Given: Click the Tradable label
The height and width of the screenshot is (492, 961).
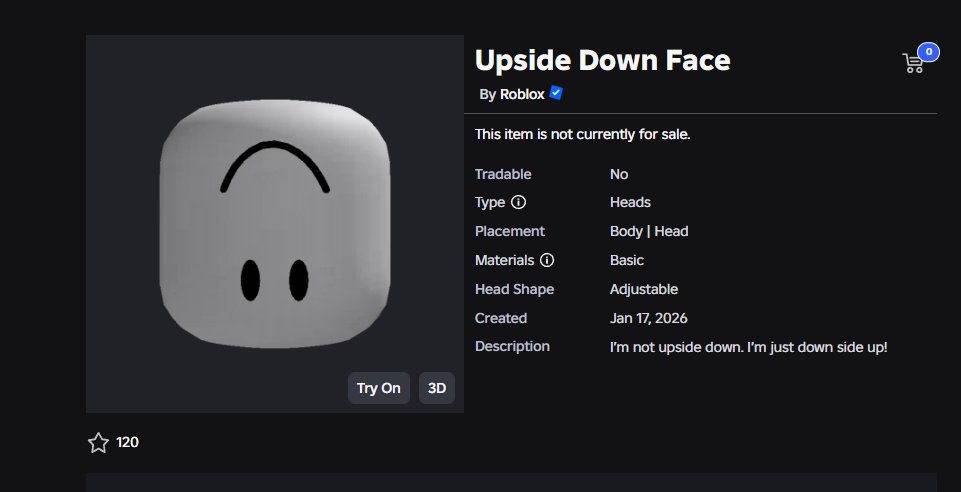Looking at the screenshot, I should (503, 174).
